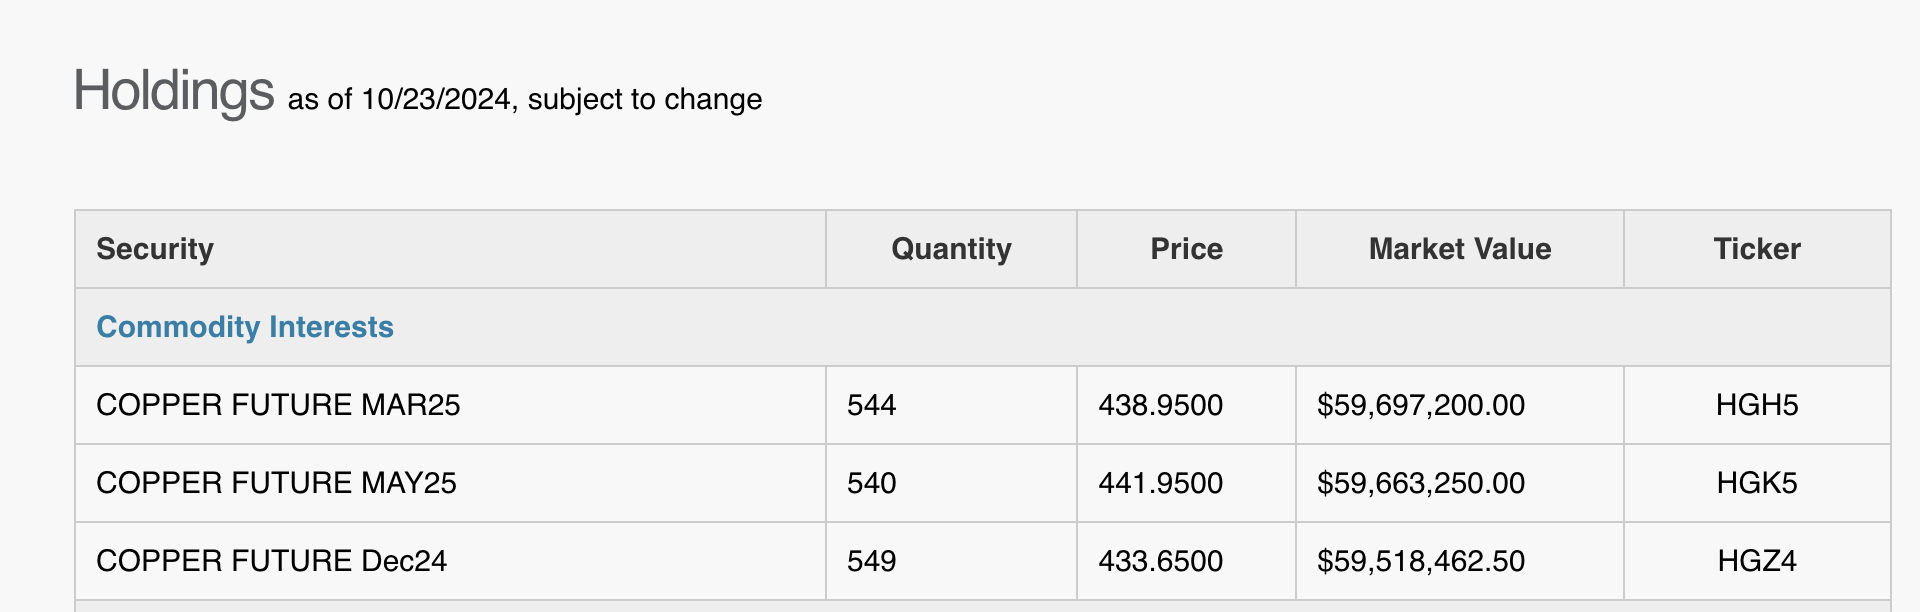Click the Security column header
Screen dimensions: 1920x612
(155, 249)
